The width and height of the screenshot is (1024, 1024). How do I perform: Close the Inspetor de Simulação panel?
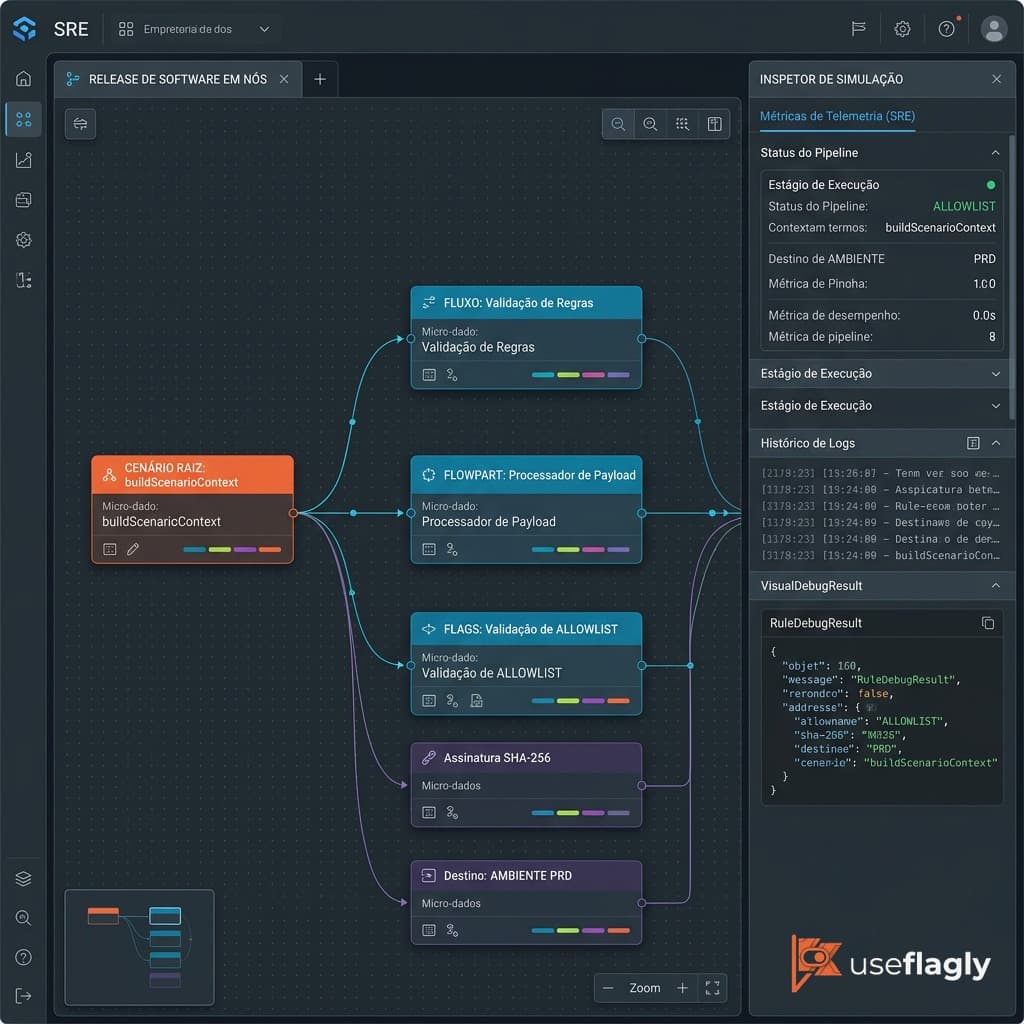pos(996,79)
